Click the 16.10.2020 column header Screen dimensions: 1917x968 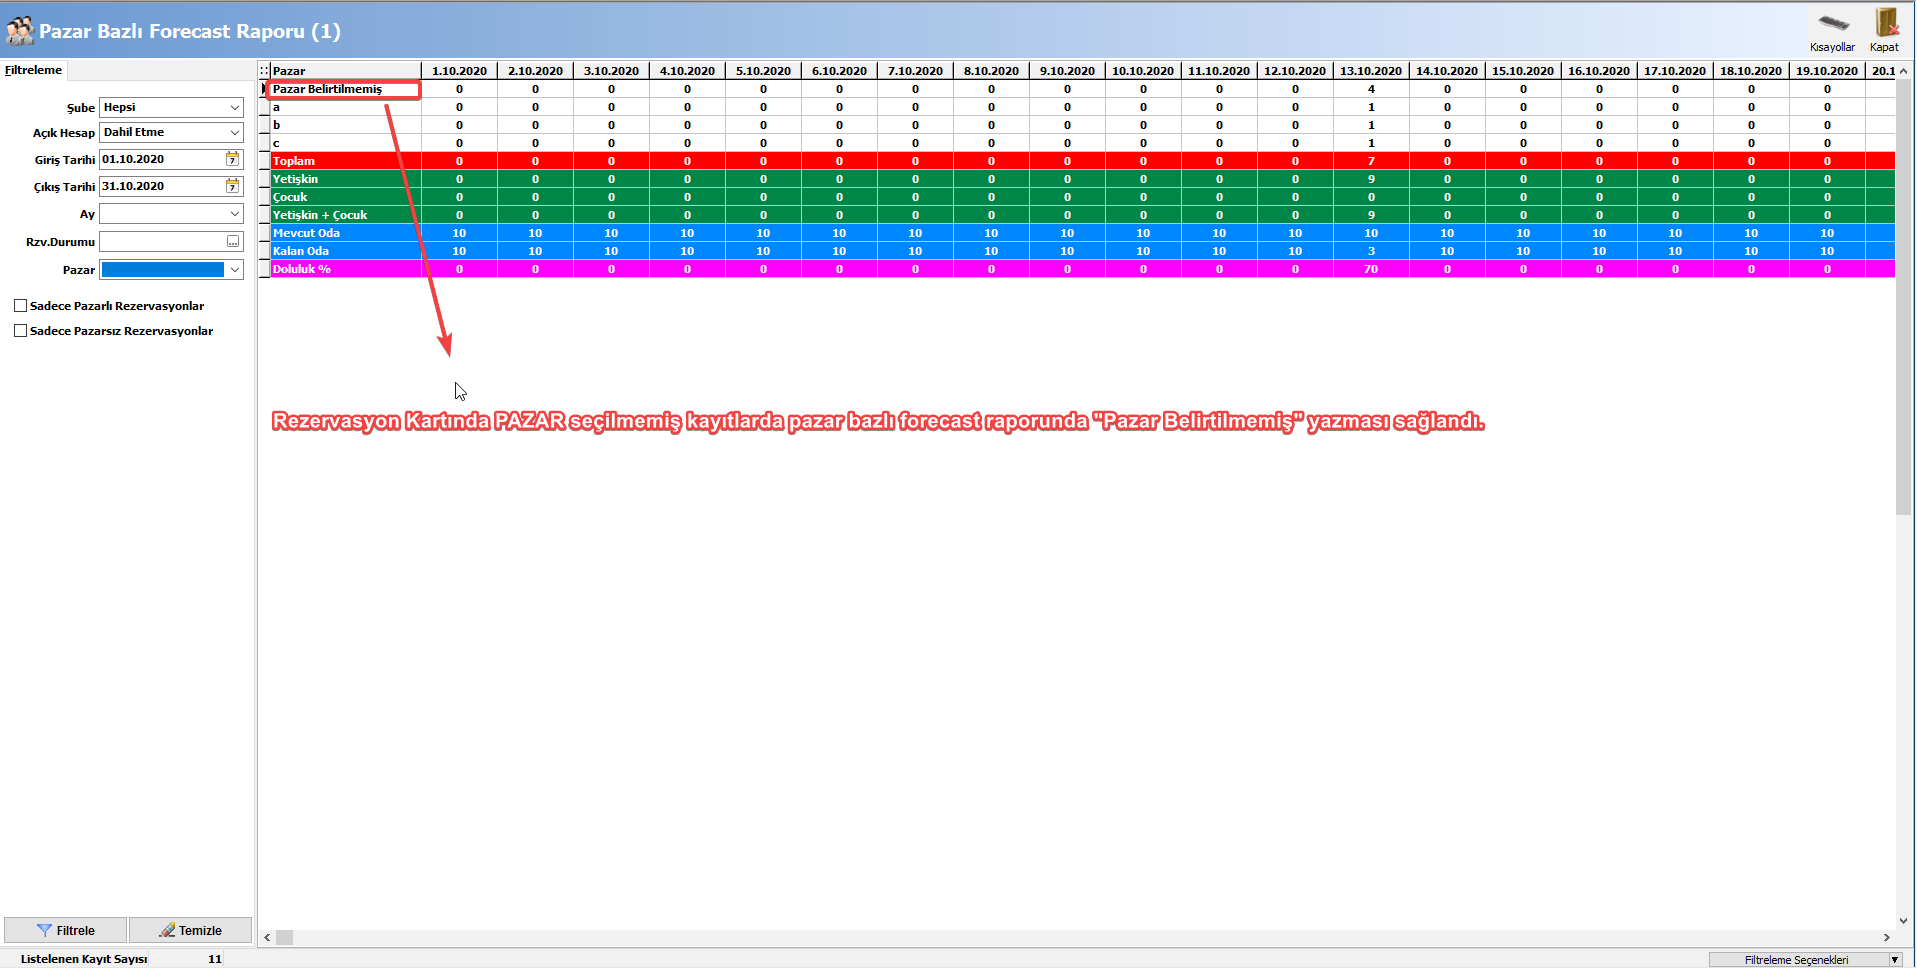click(1599, 71)
